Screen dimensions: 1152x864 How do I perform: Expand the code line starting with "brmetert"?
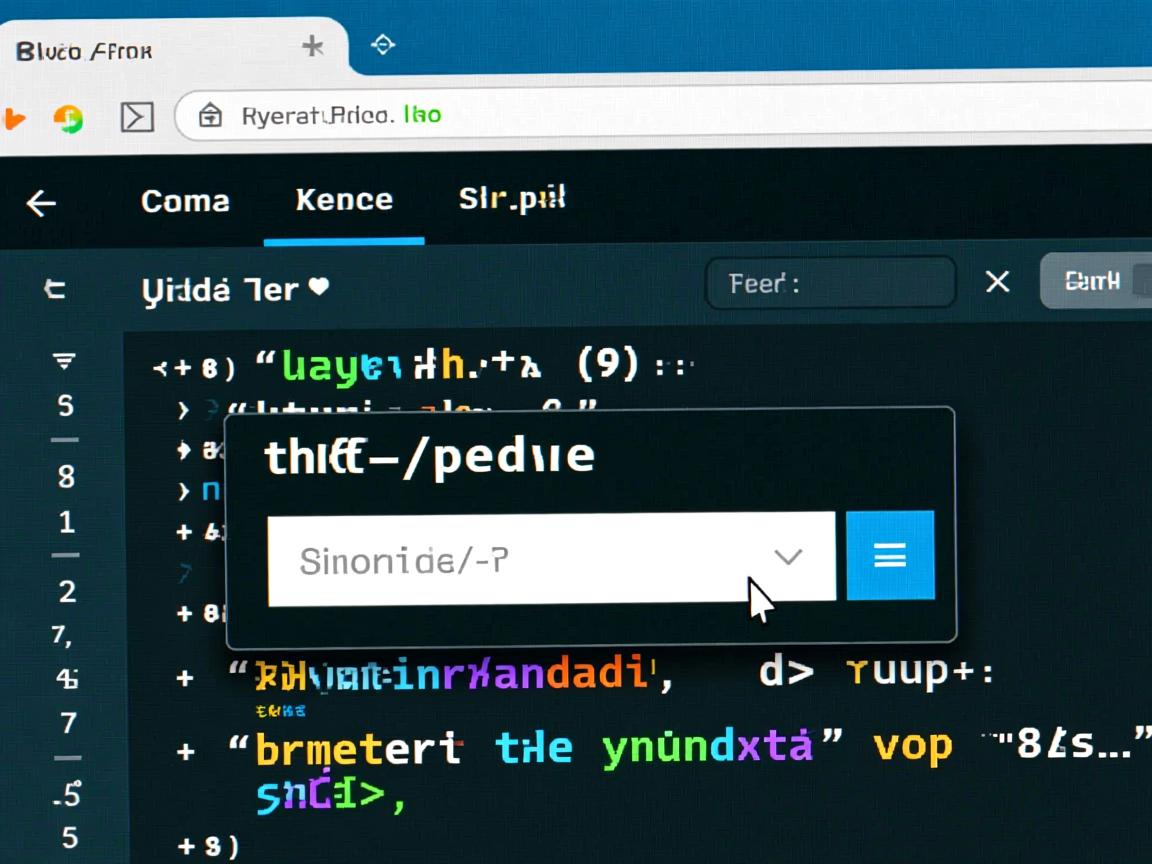[x=185, y=751]
